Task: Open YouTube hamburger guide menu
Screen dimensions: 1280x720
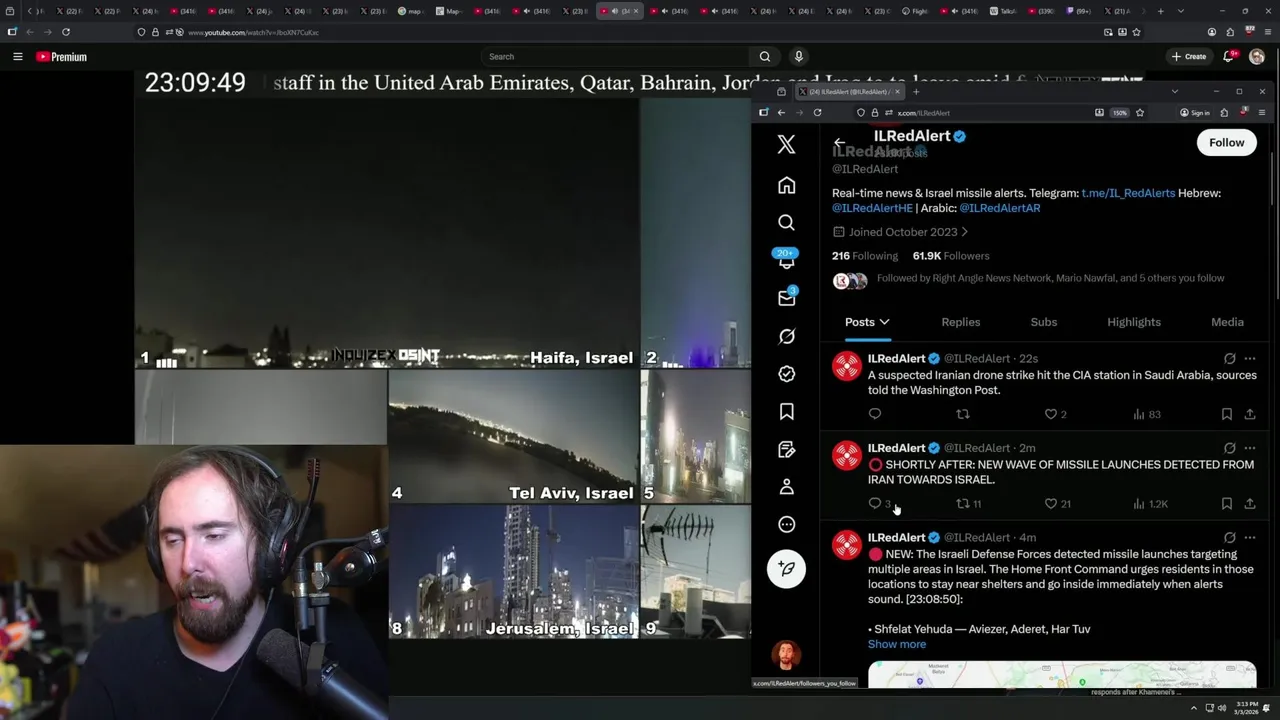Action: point(17,57)
